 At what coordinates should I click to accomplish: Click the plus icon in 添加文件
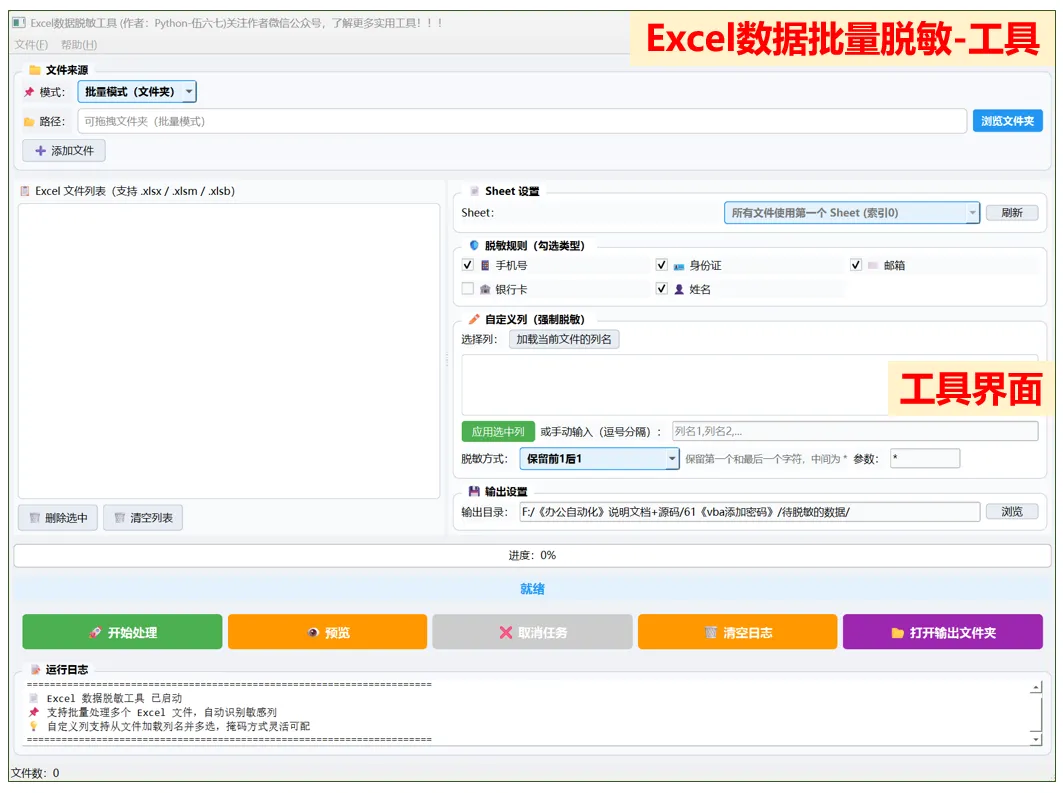[40, 150]
